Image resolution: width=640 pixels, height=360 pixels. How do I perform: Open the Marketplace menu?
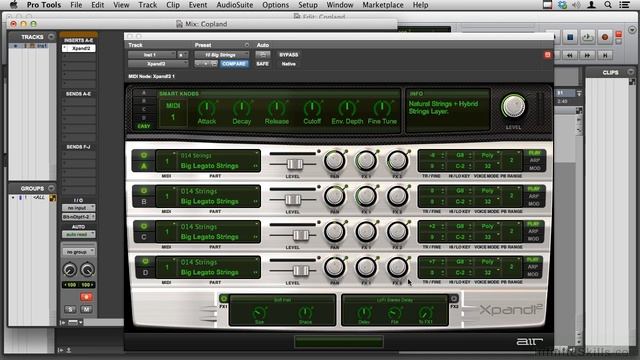pyautogui.click(x=383, y=5)
